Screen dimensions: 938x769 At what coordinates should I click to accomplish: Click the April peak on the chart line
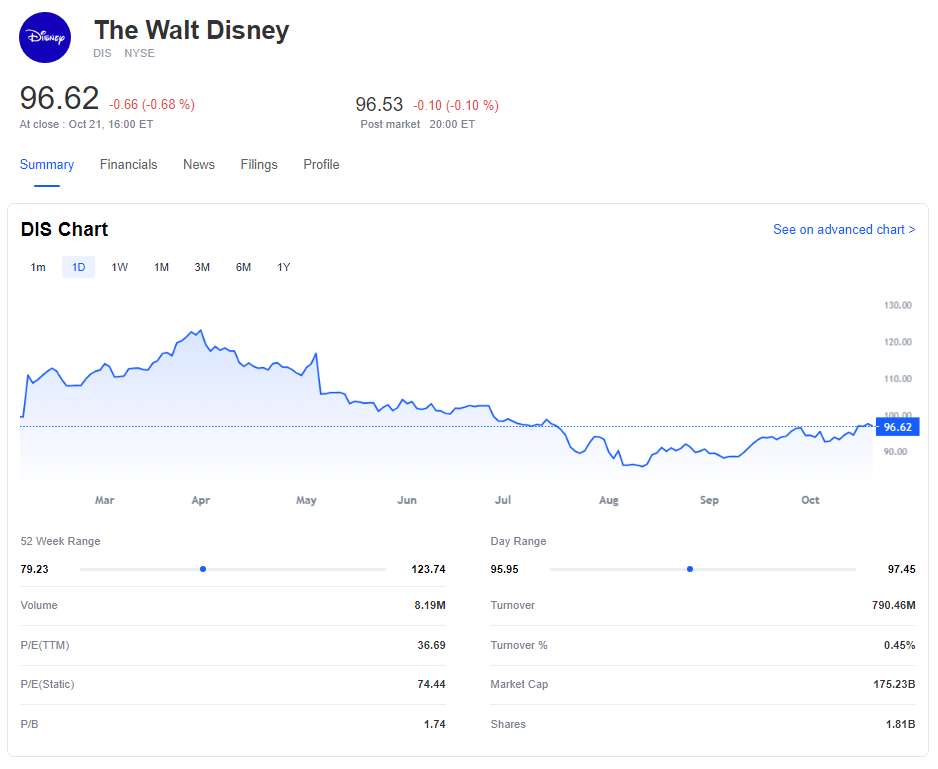(x=201, y=330)
